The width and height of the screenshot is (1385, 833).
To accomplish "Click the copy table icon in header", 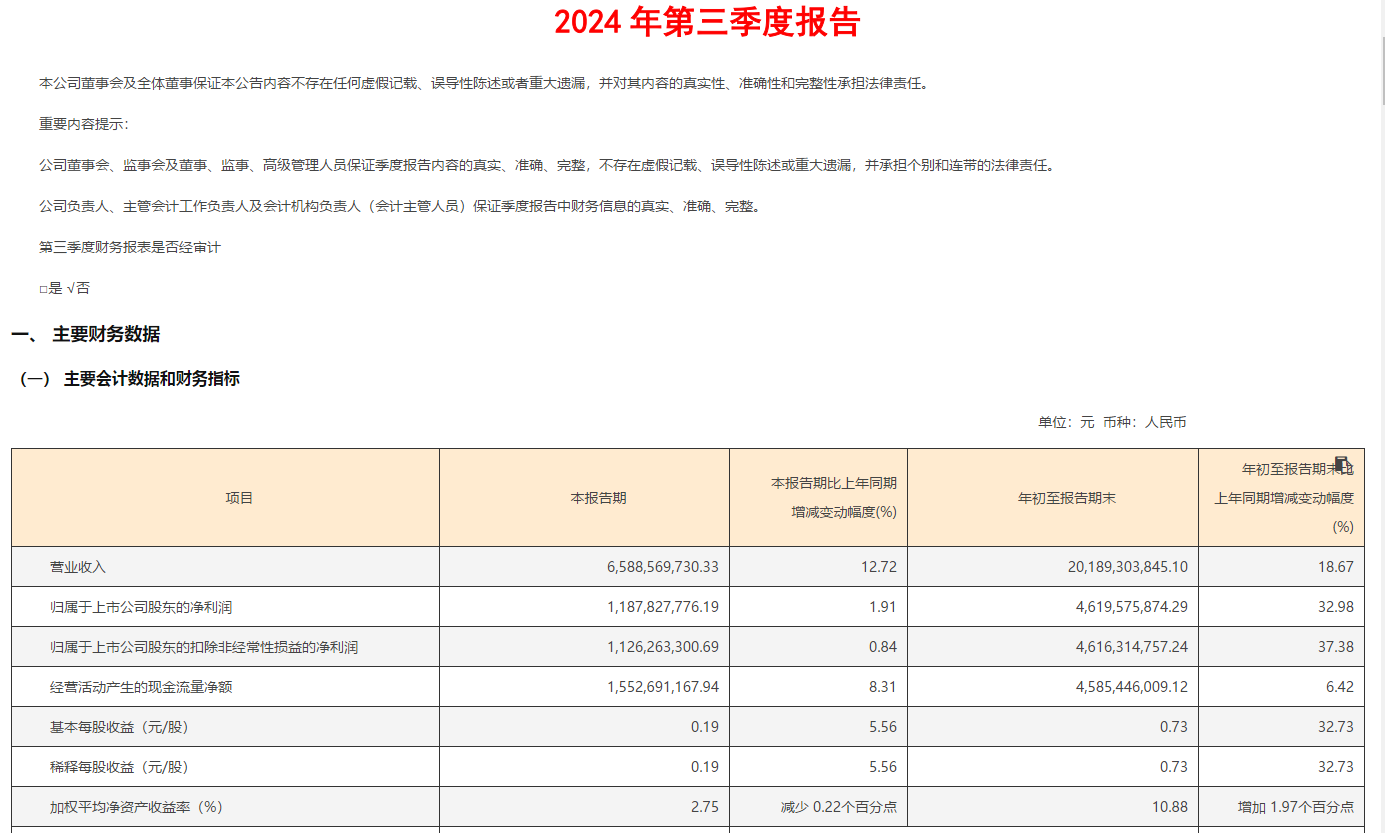I will coord(1342,464).
